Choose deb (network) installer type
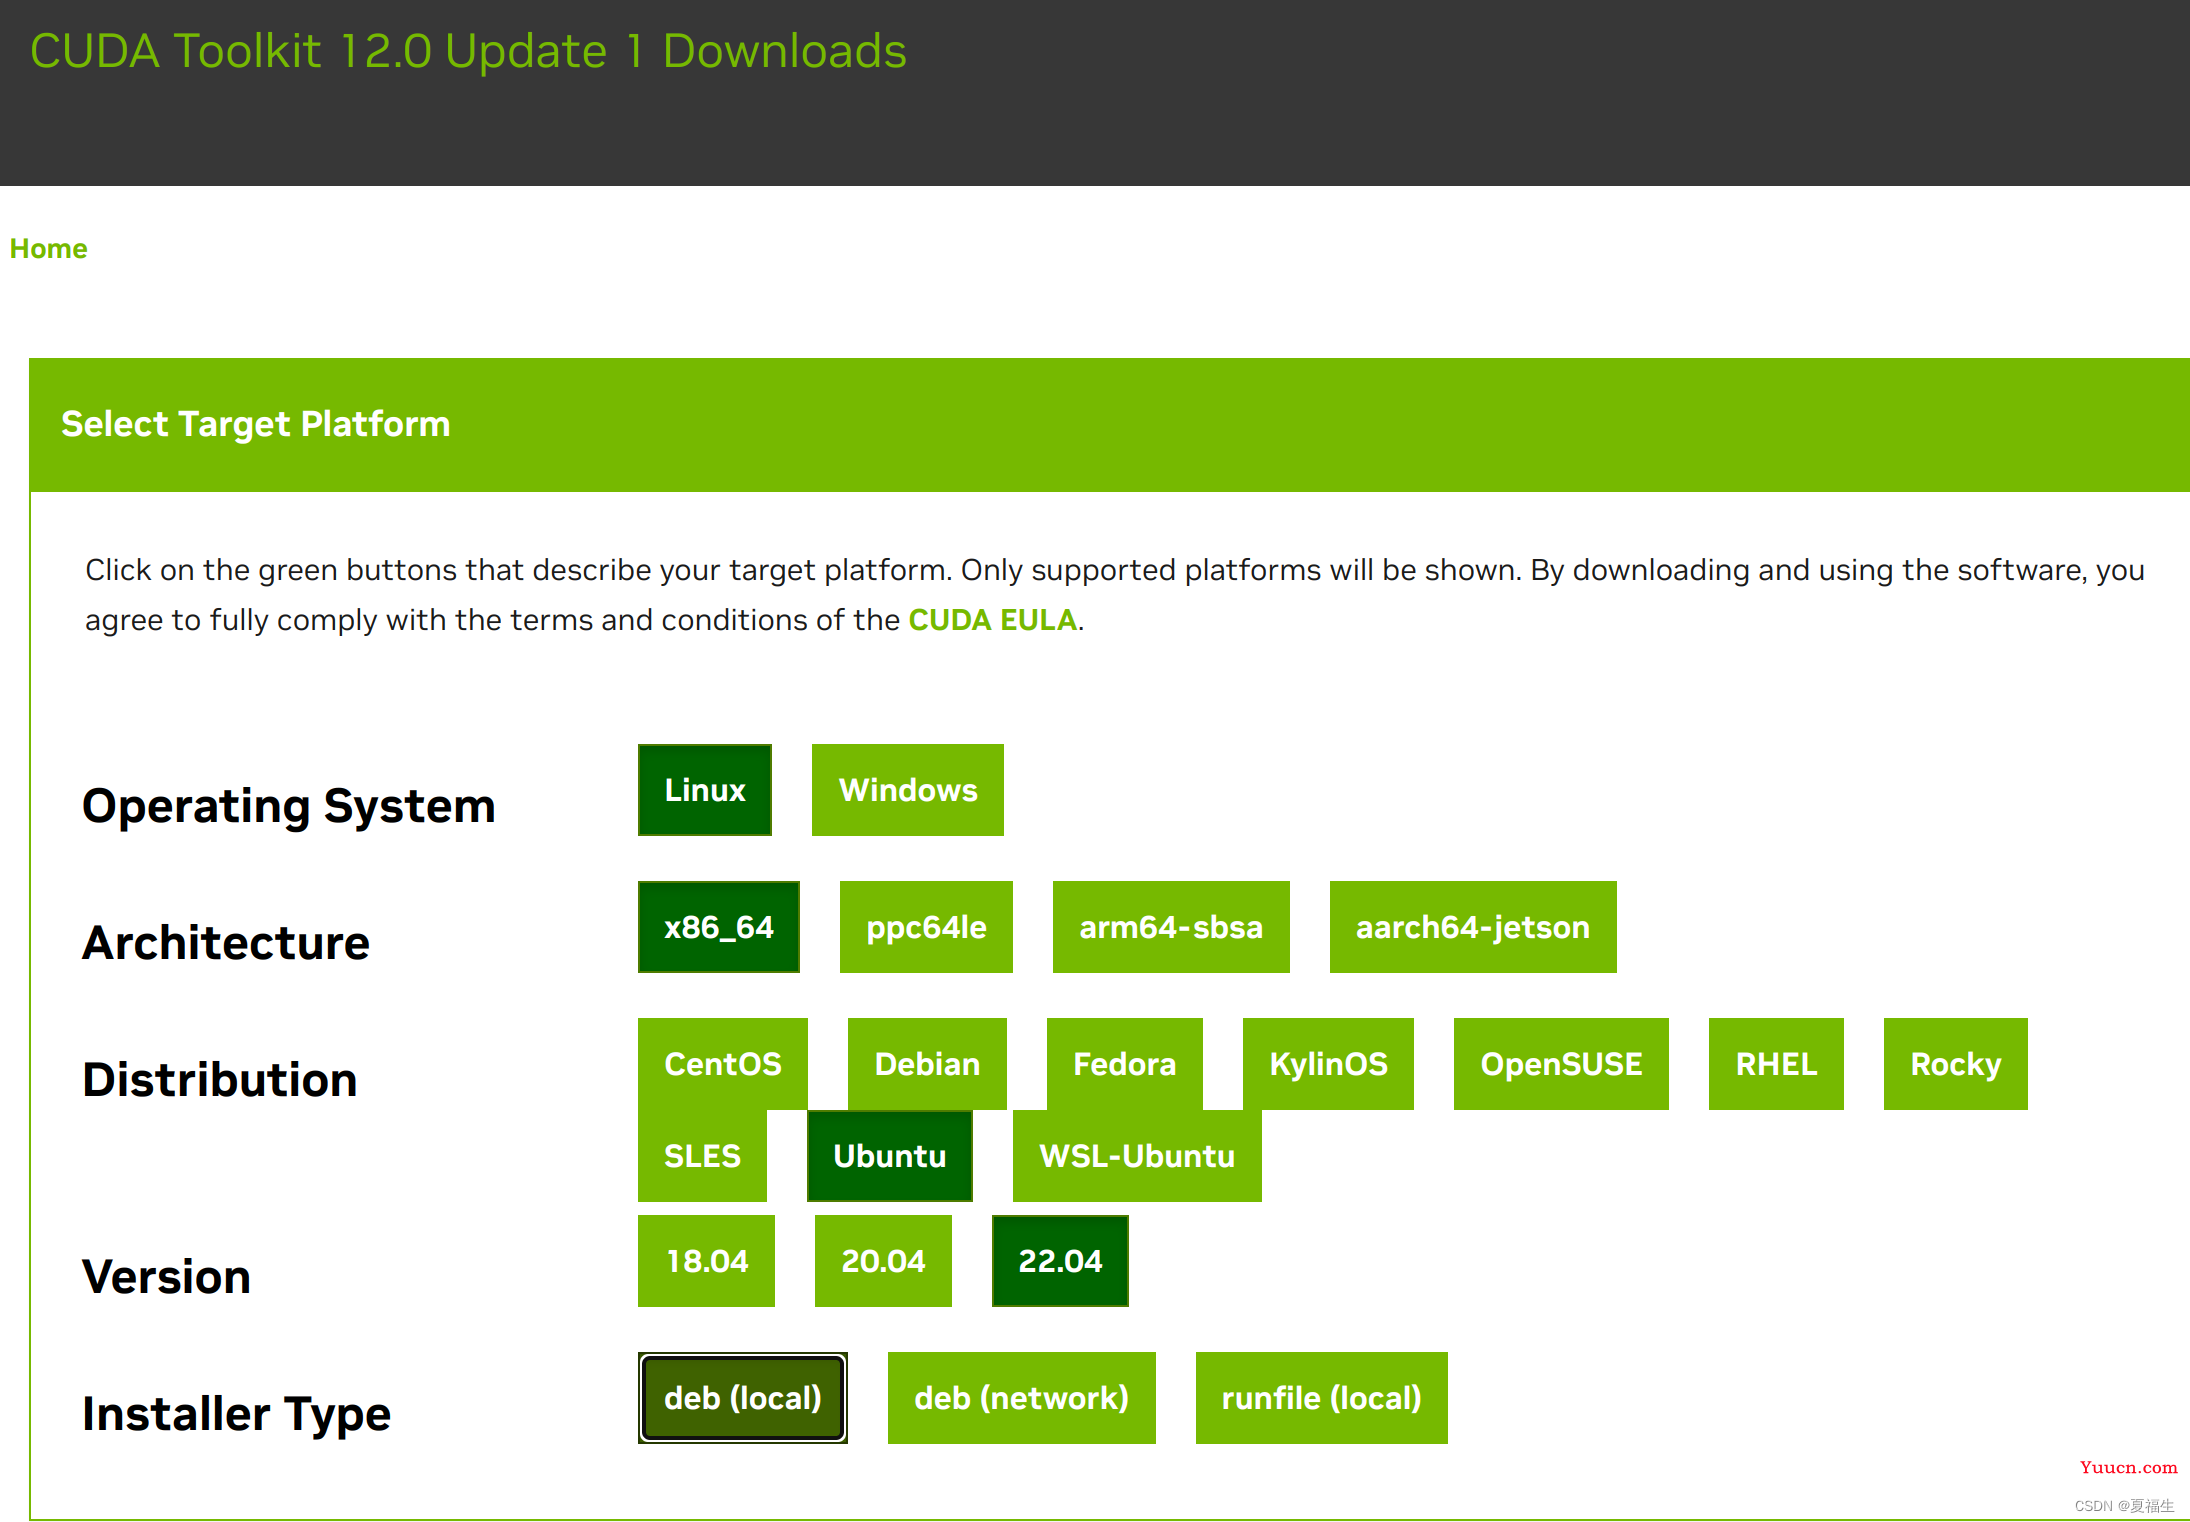The width and height of the screenshot is (2190, 1522). 1022,1398
